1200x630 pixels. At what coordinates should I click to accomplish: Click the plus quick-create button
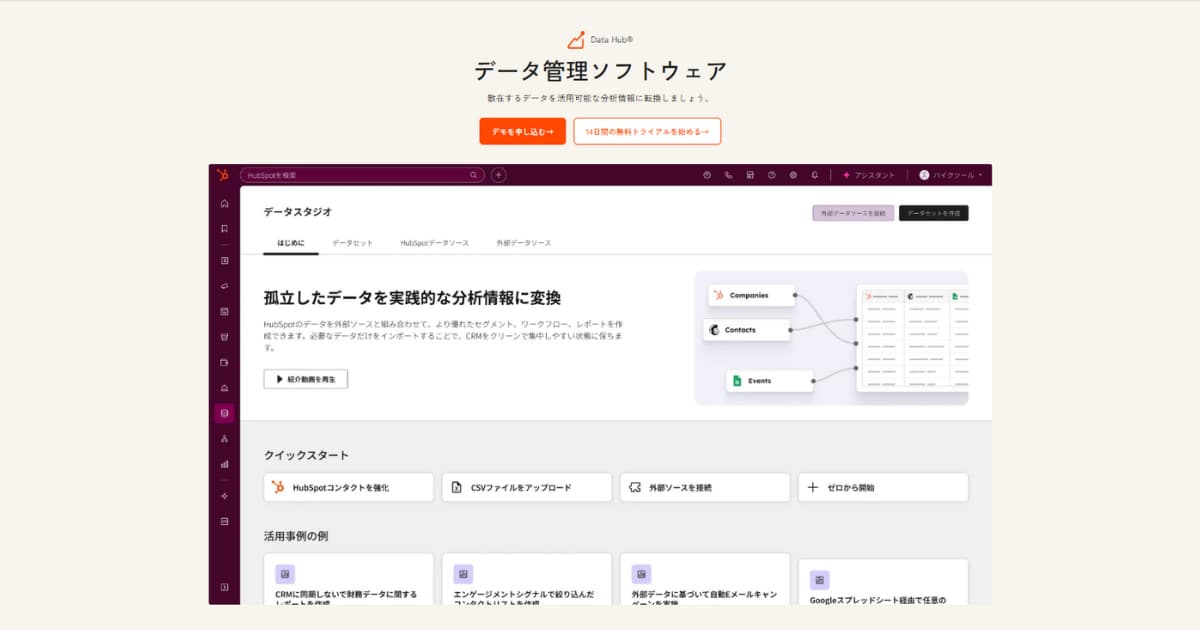coord(499,175)
